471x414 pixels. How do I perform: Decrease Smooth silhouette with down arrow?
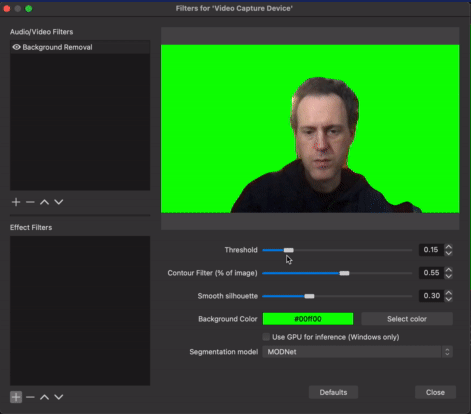pyautogui.click(x=449, y=299)
